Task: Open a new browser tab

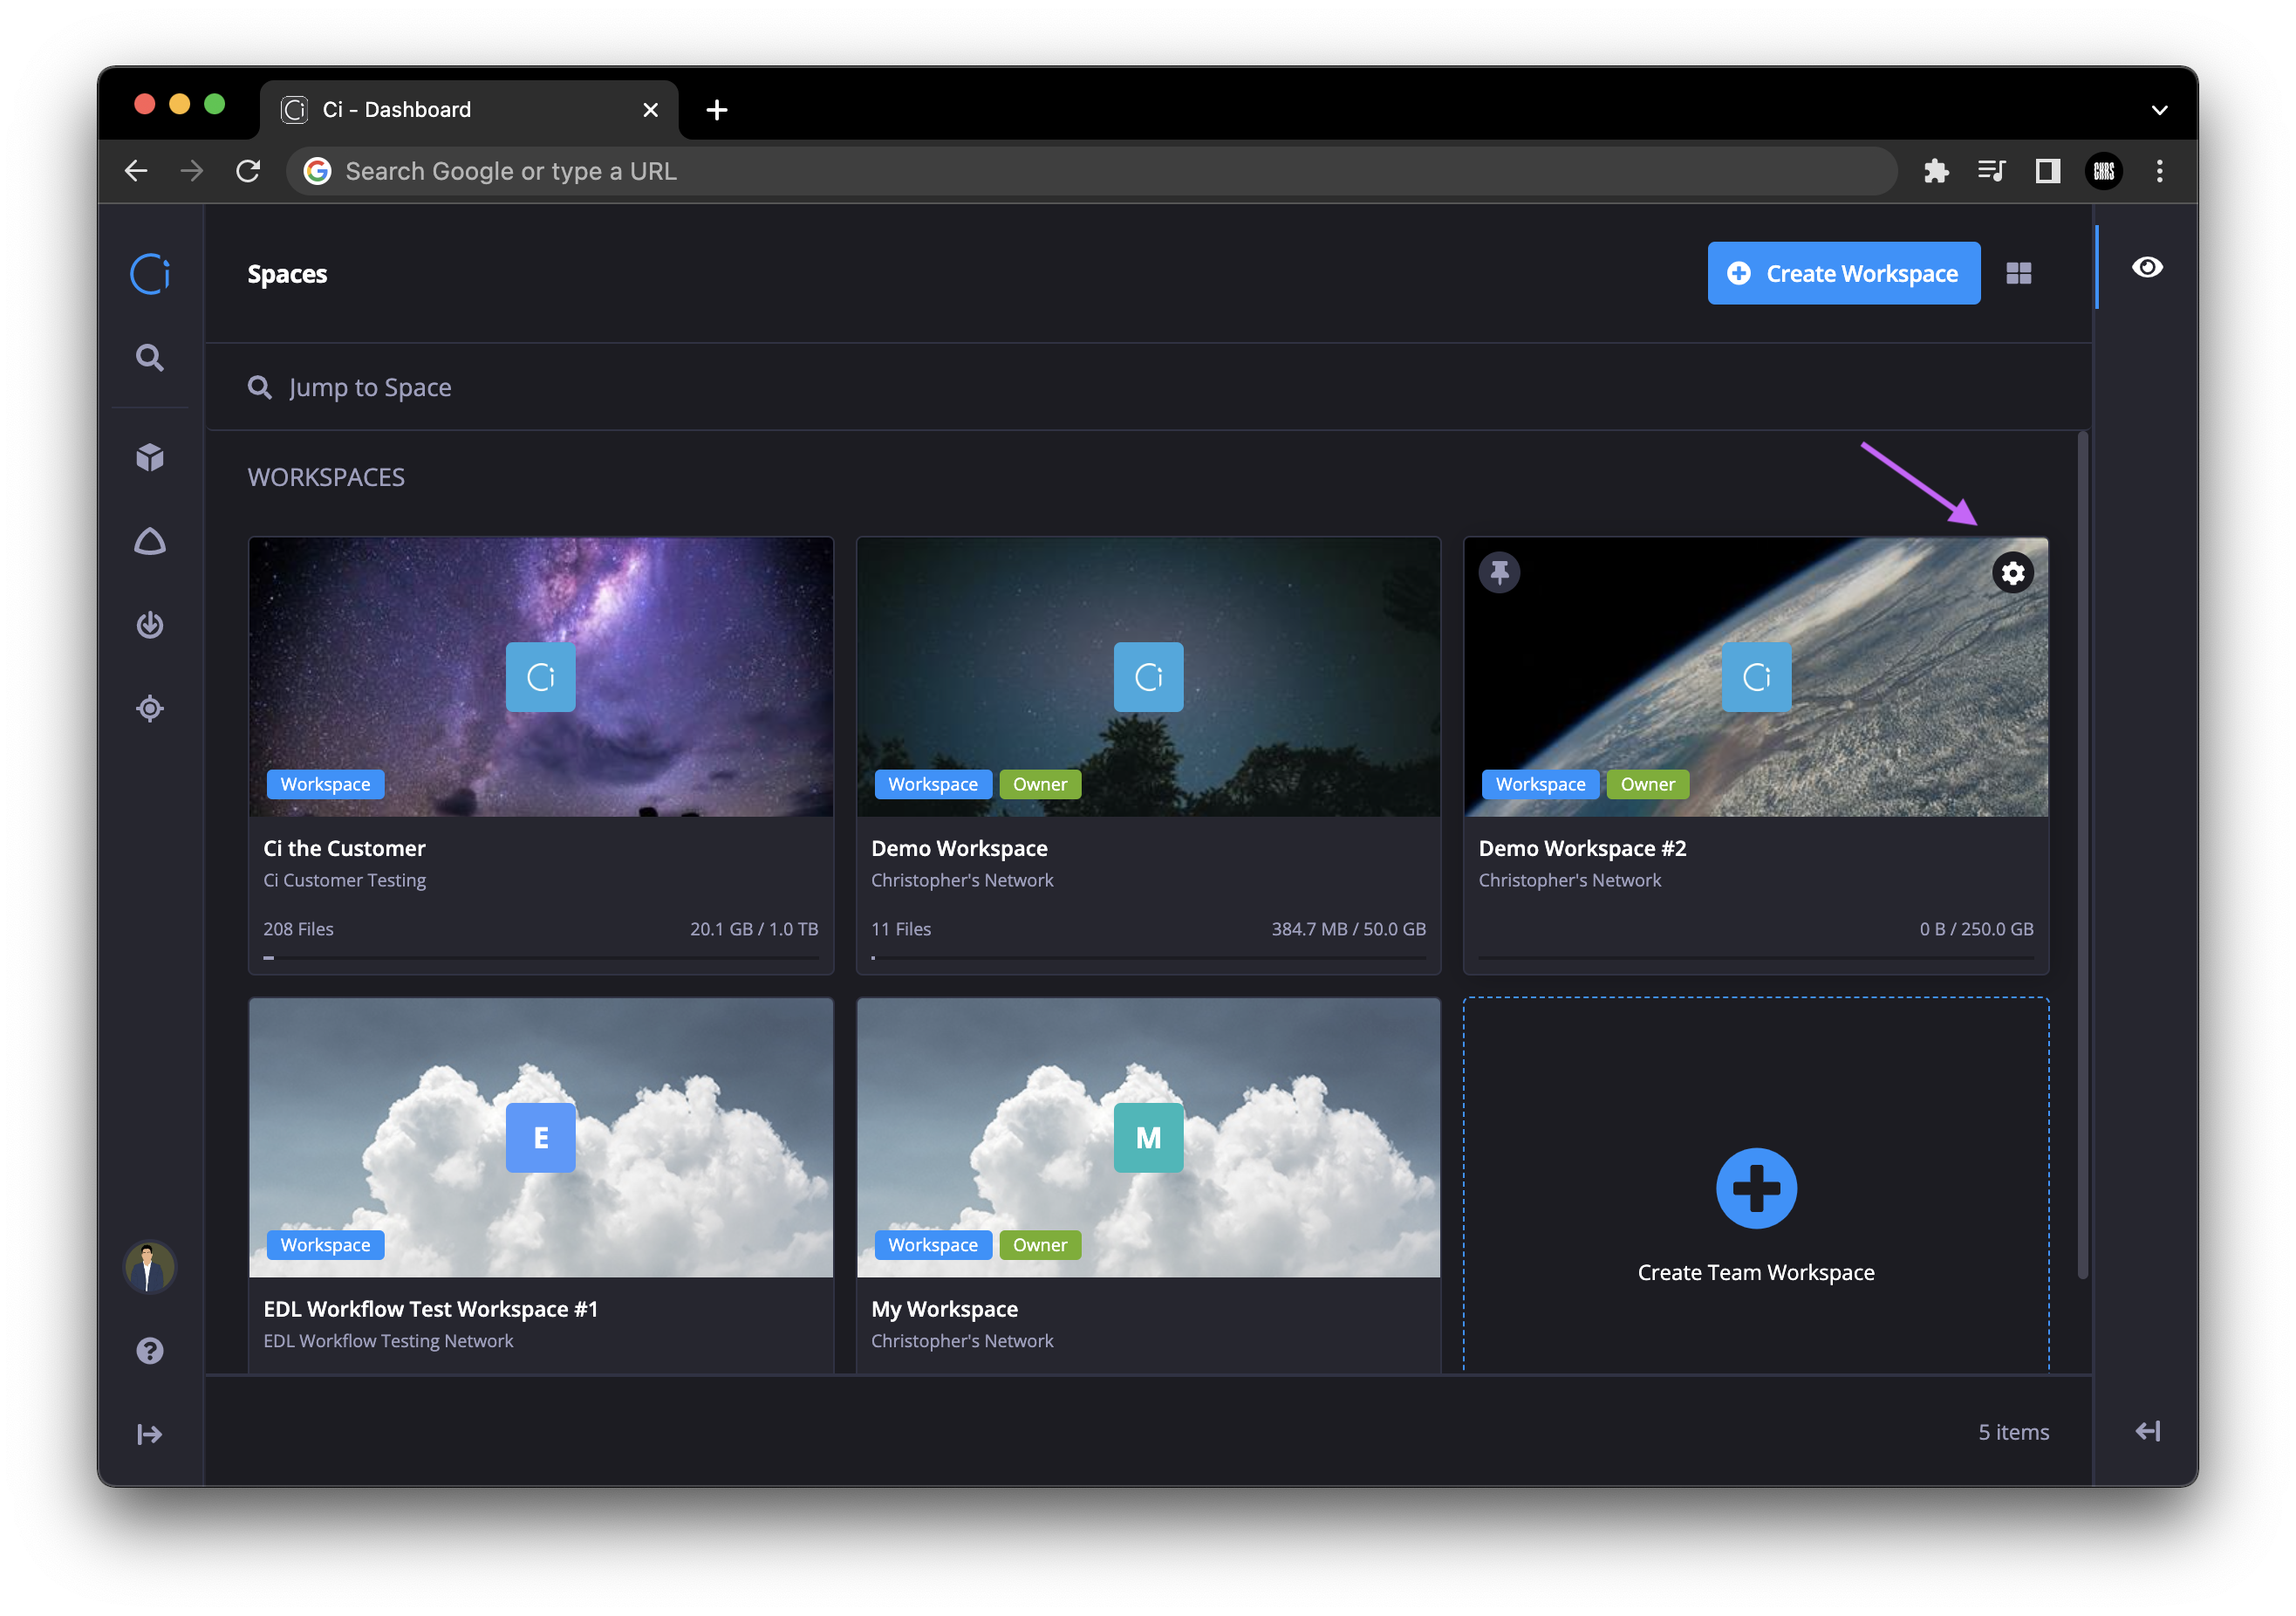Action: [x=716, y=110]
